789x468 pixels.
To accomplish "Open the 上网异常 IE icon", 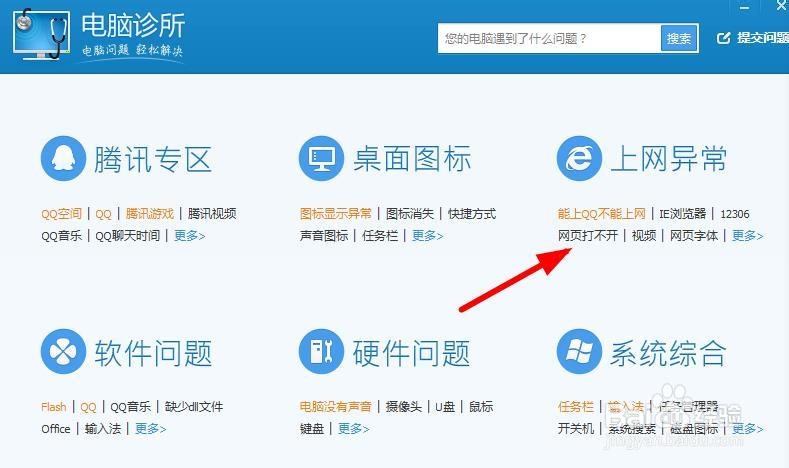I will pos(579,159).
